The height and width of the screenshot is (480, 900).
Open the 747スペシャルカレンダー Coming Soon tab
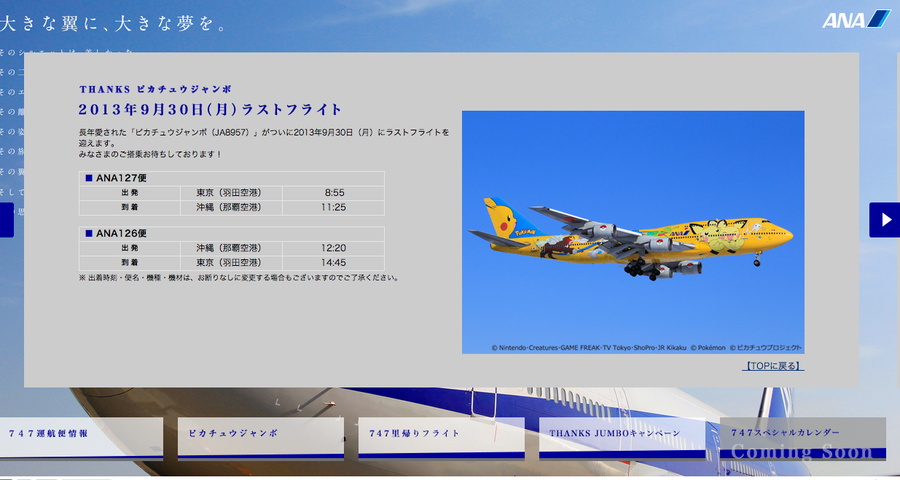tap(802, 439)
